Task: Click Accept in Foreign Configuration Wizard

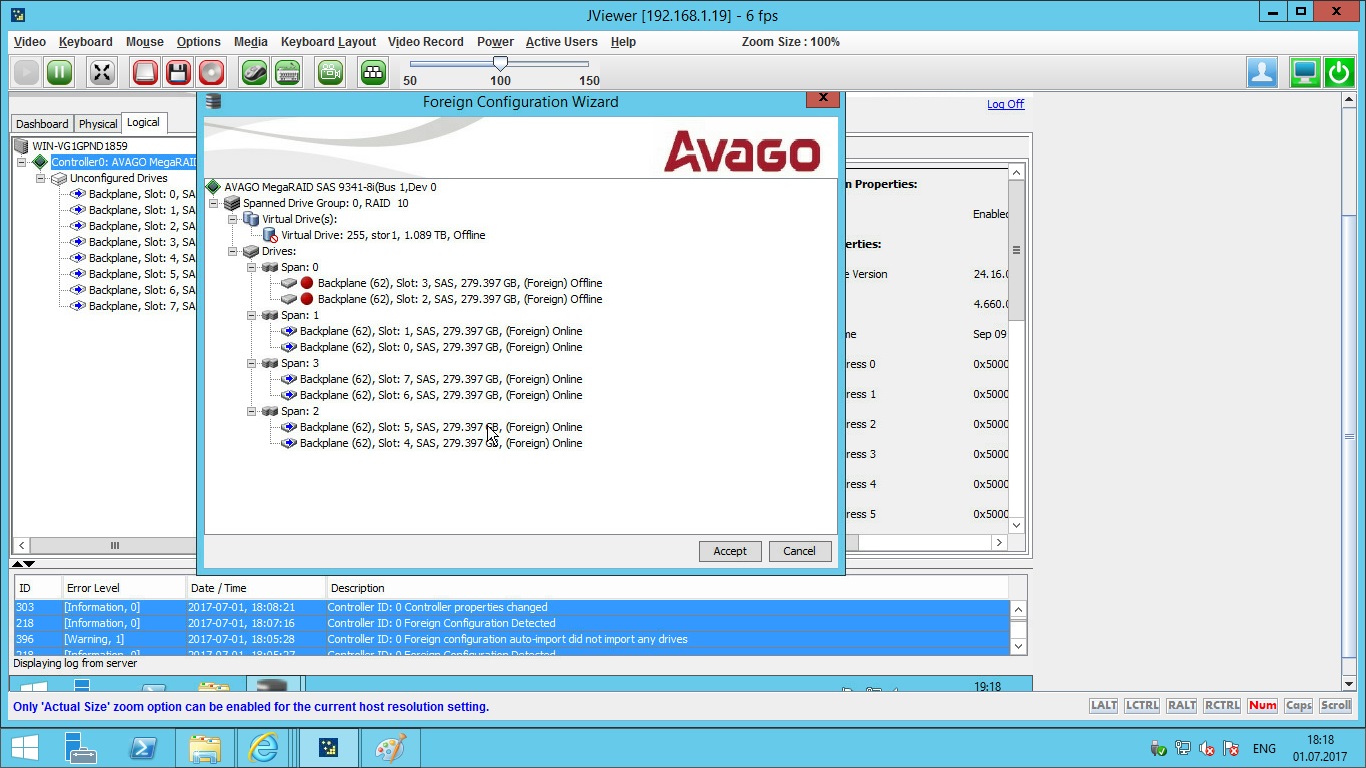Action: tap(730, 551)
